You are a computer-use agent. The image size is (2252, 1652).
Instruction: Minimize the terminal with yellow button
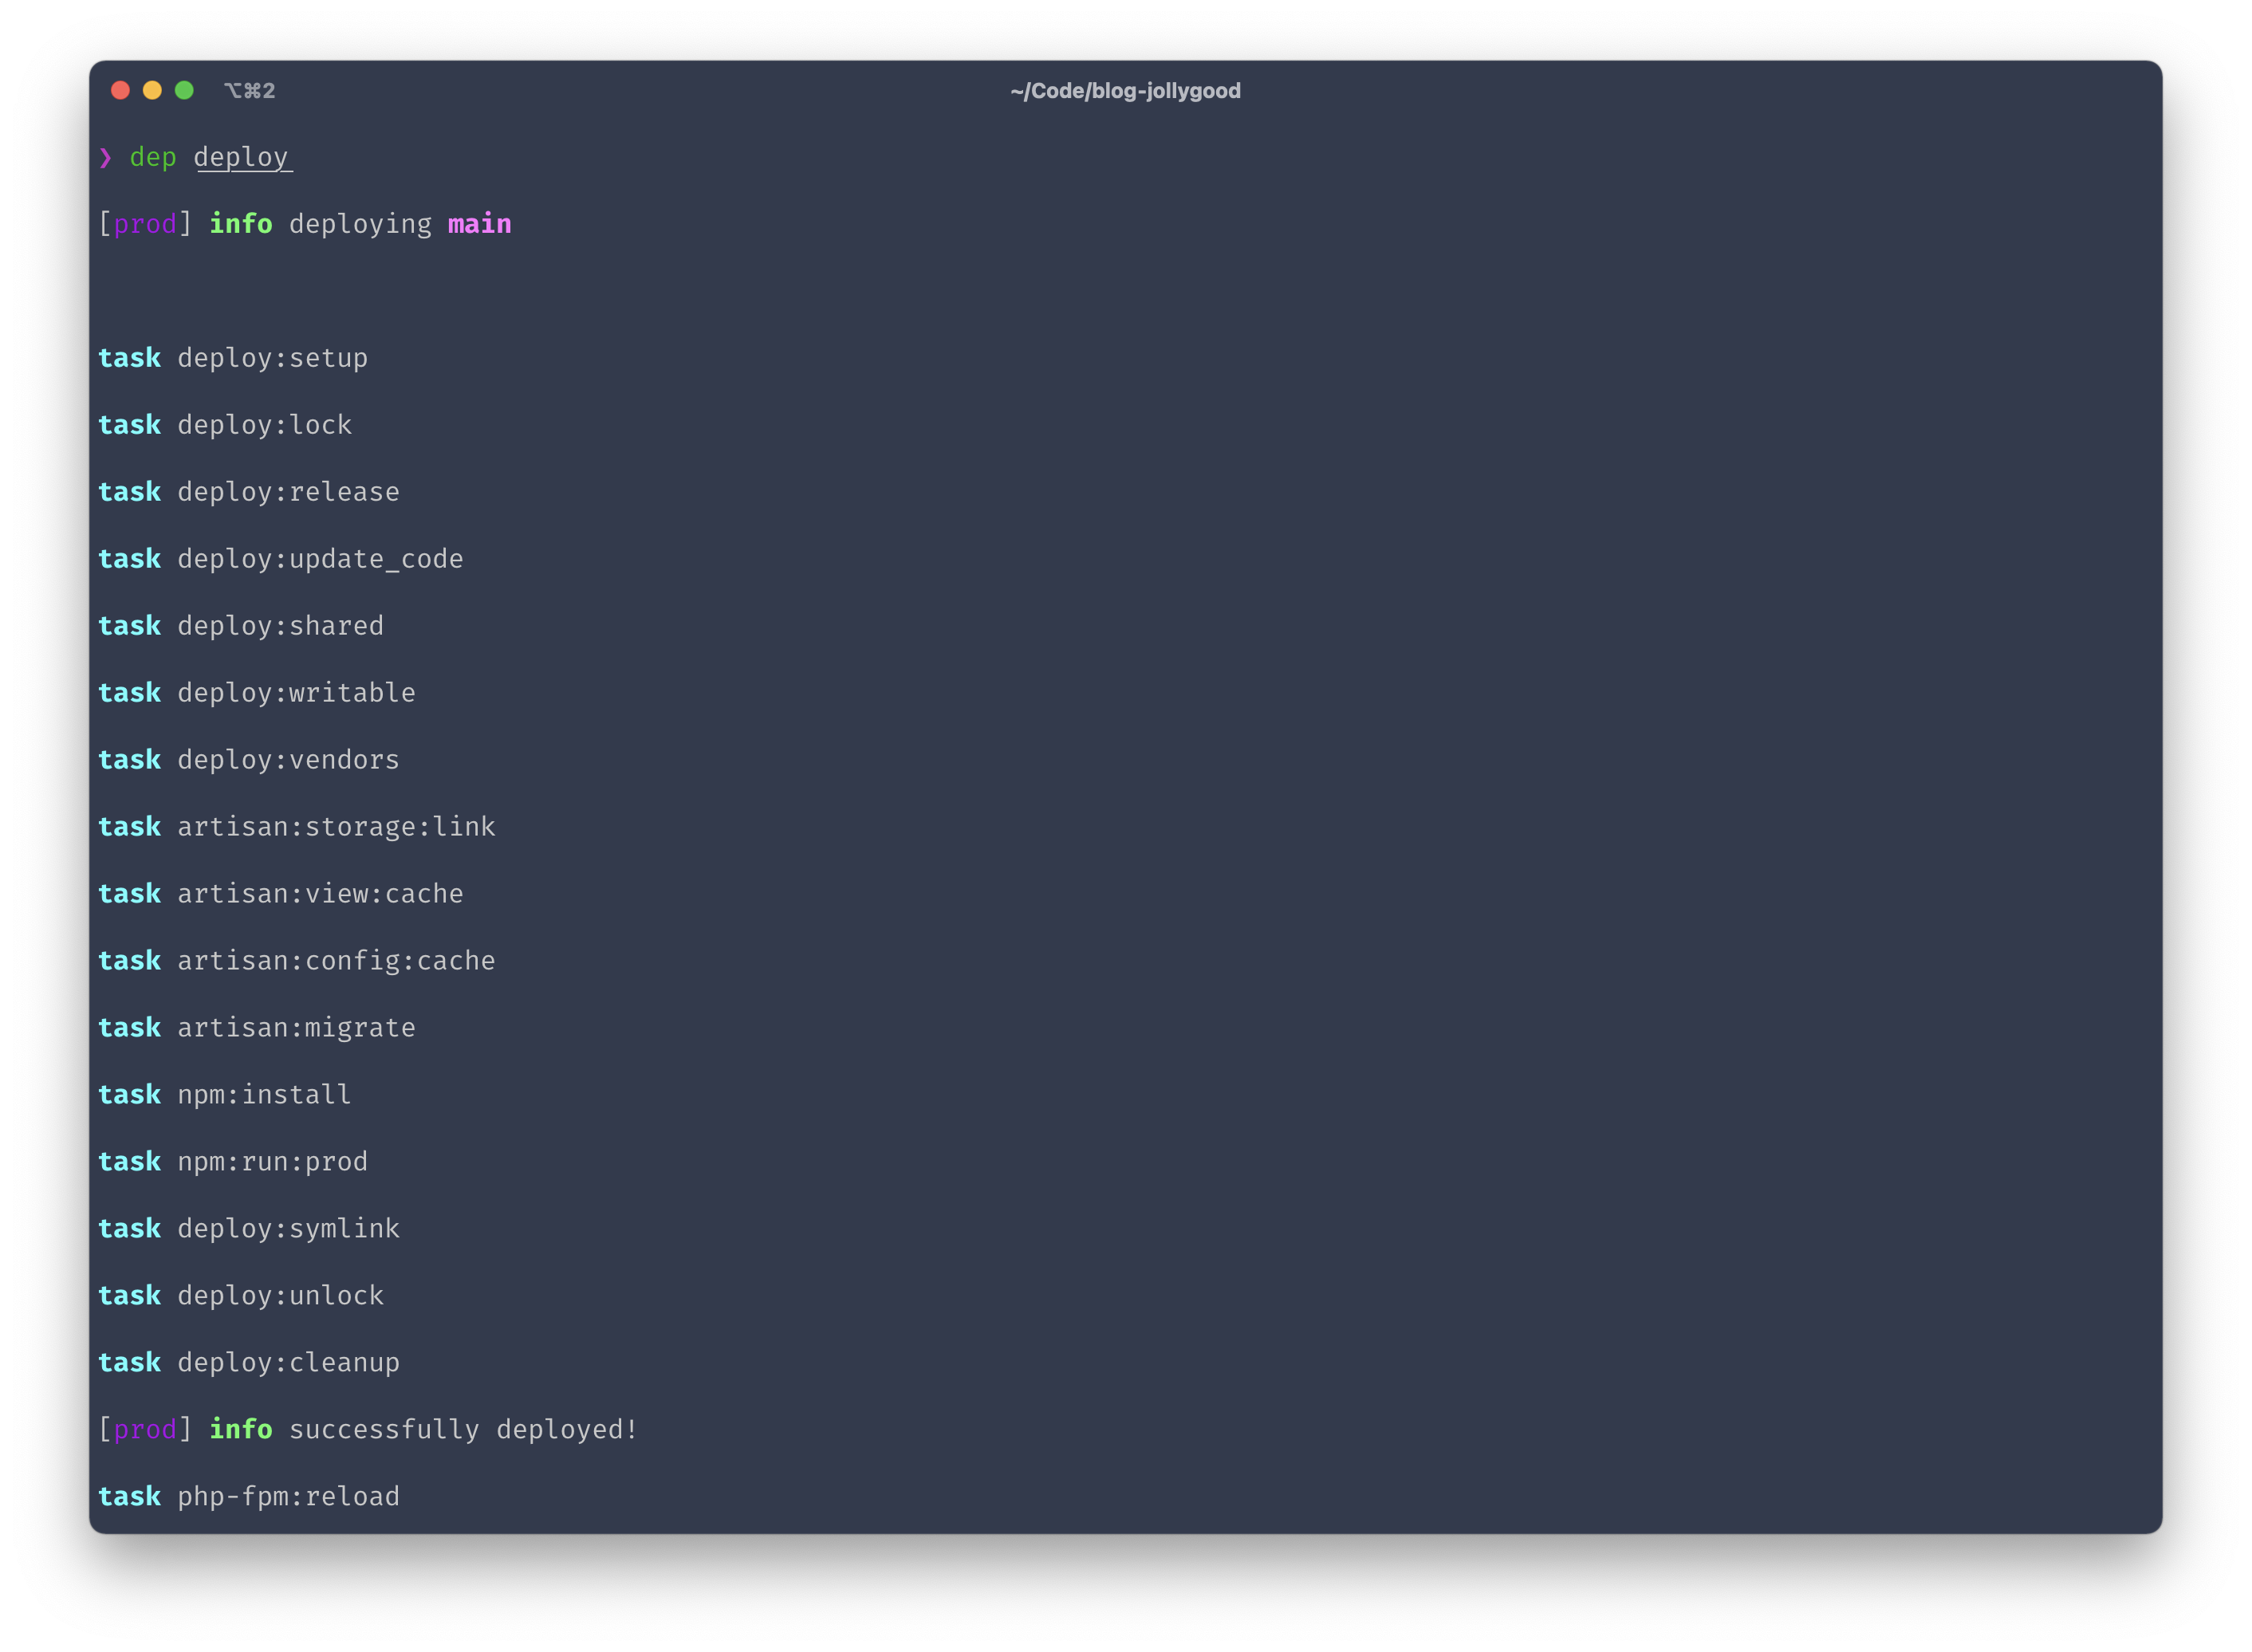tap(152, 90)
